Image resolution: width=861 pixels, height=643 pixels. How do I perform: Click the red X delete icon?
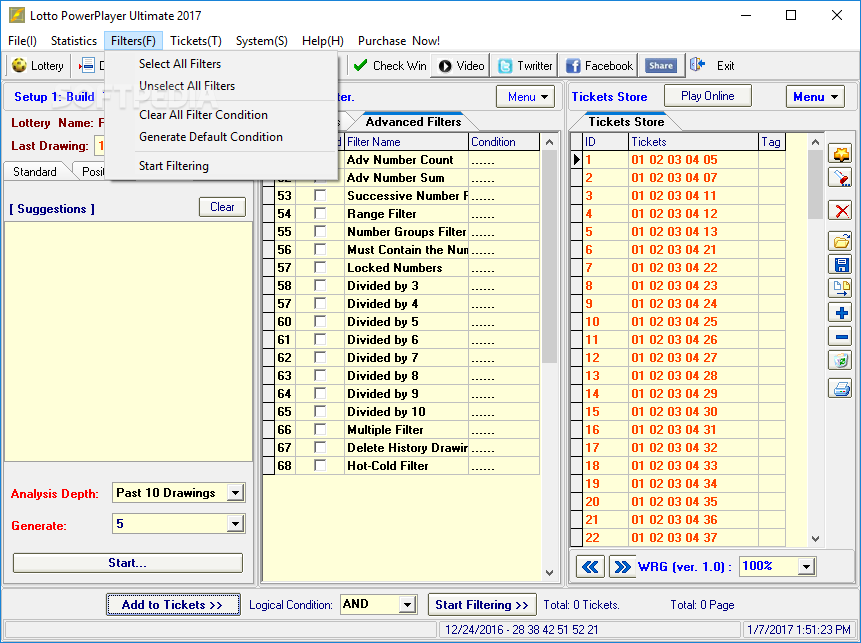(841, 210)
